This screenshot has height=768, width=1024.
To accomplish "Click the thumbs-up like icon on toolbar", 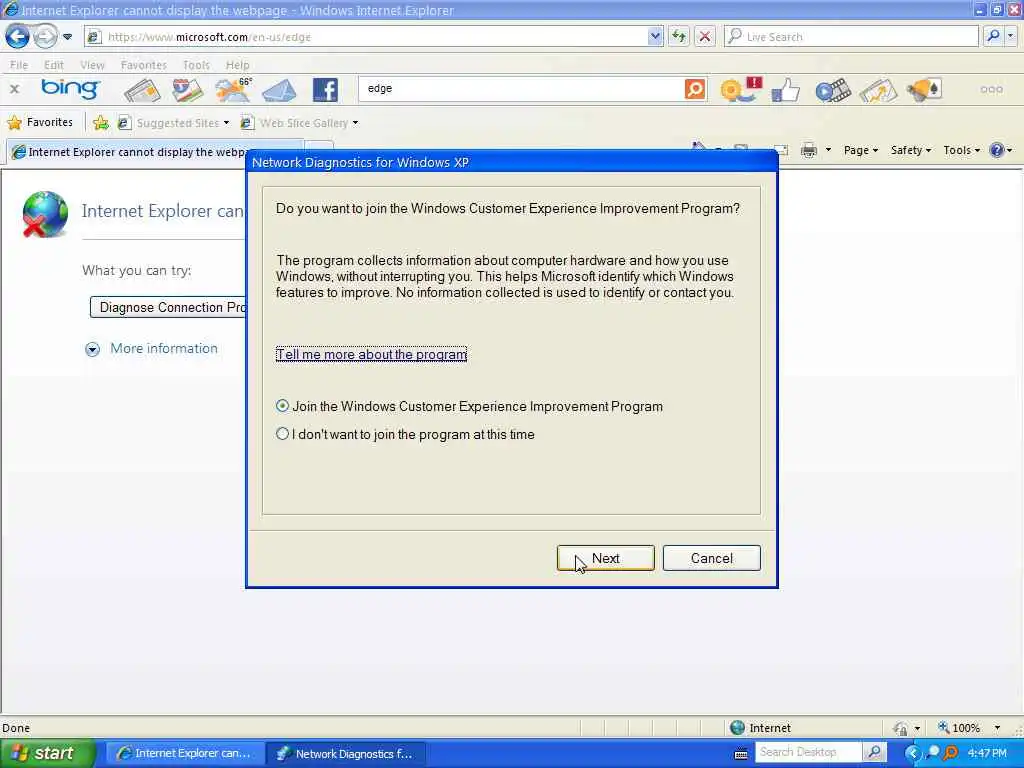I will coord(786,90).
